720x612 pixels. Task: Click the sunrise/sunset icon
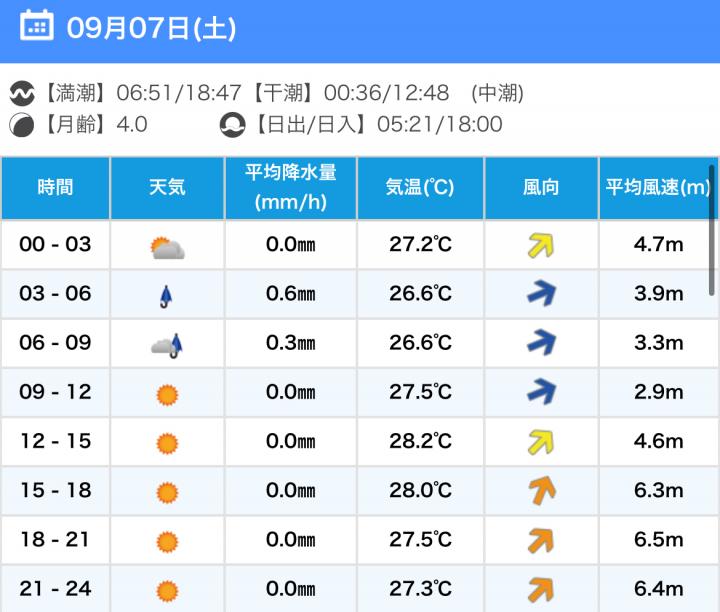[232, 125]
